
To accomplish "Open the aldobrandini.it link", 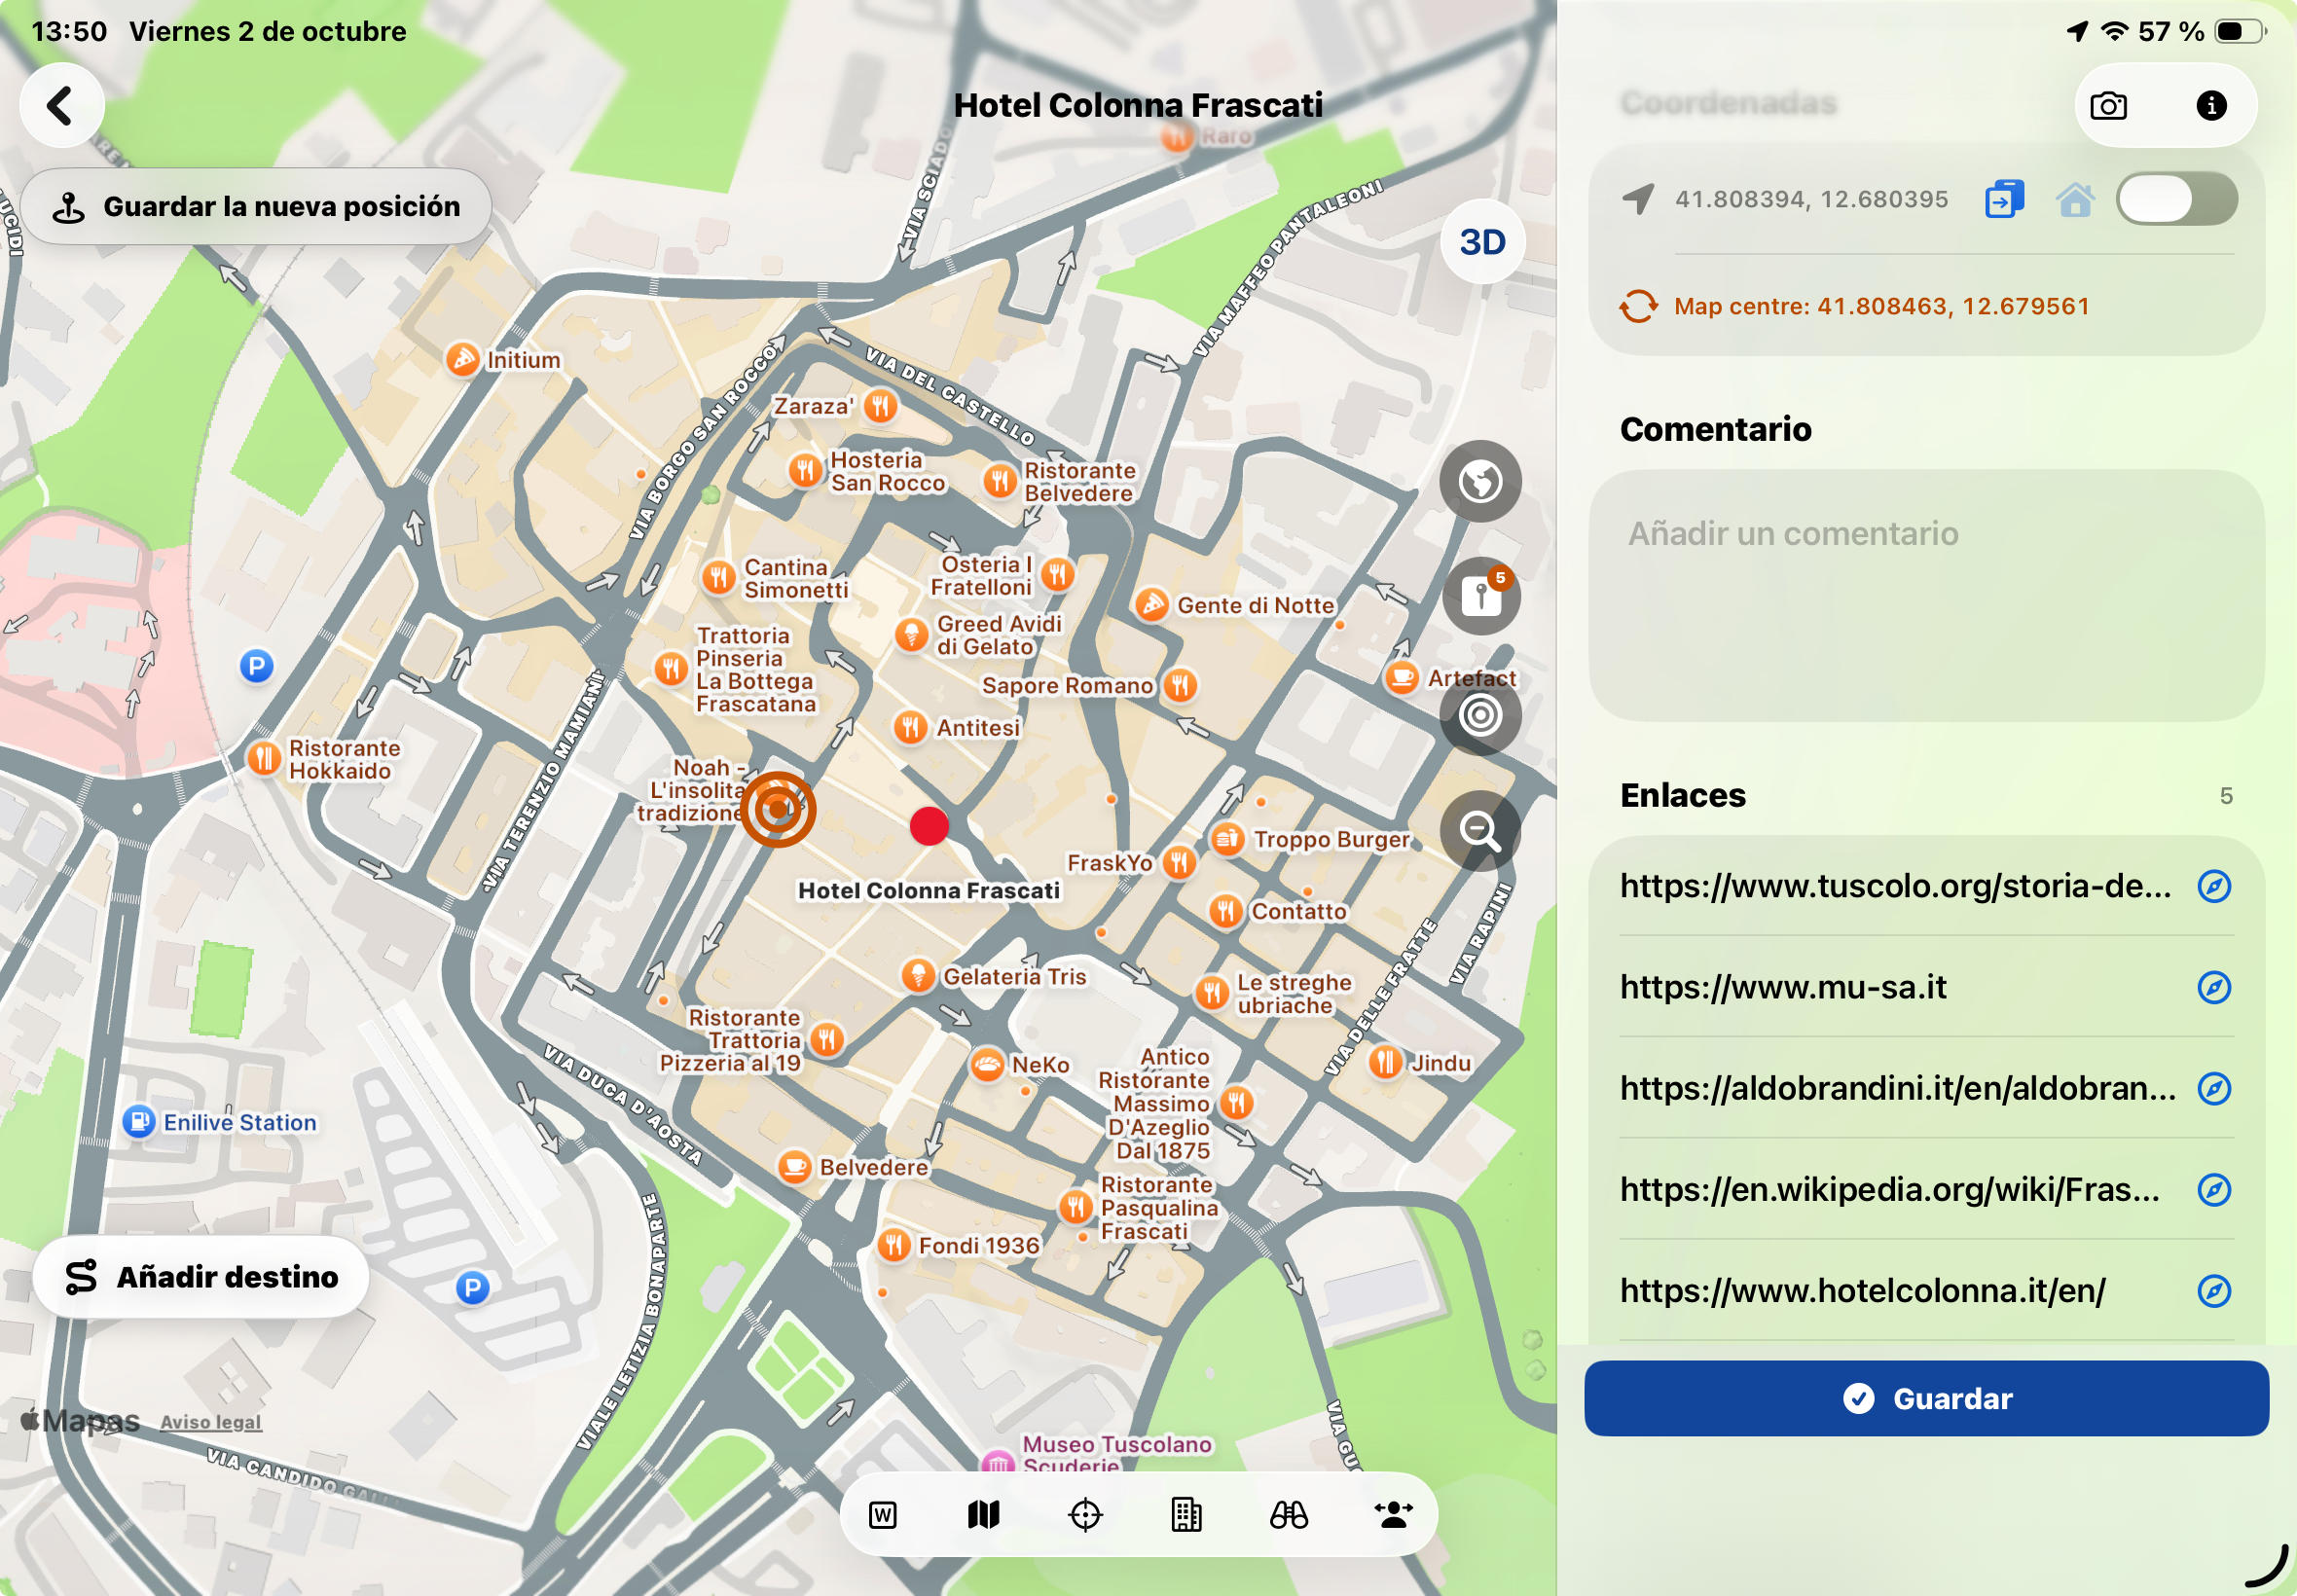I will pyautogui.click(x=1897, y=1088).
